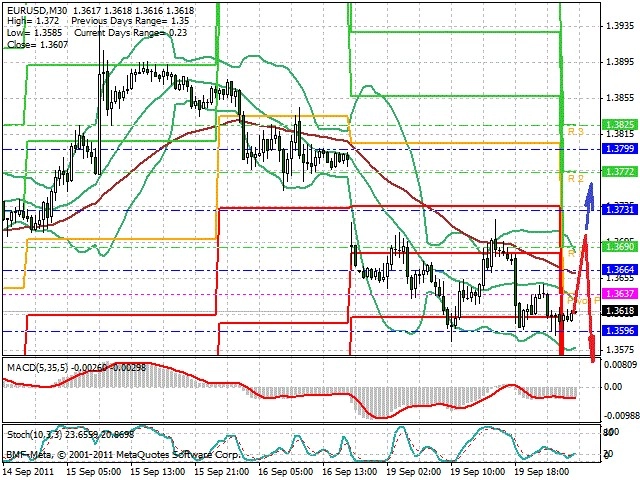Select the 1.3690 green price tag
This screenshot has width=640, height=480.
coord(620,246)
